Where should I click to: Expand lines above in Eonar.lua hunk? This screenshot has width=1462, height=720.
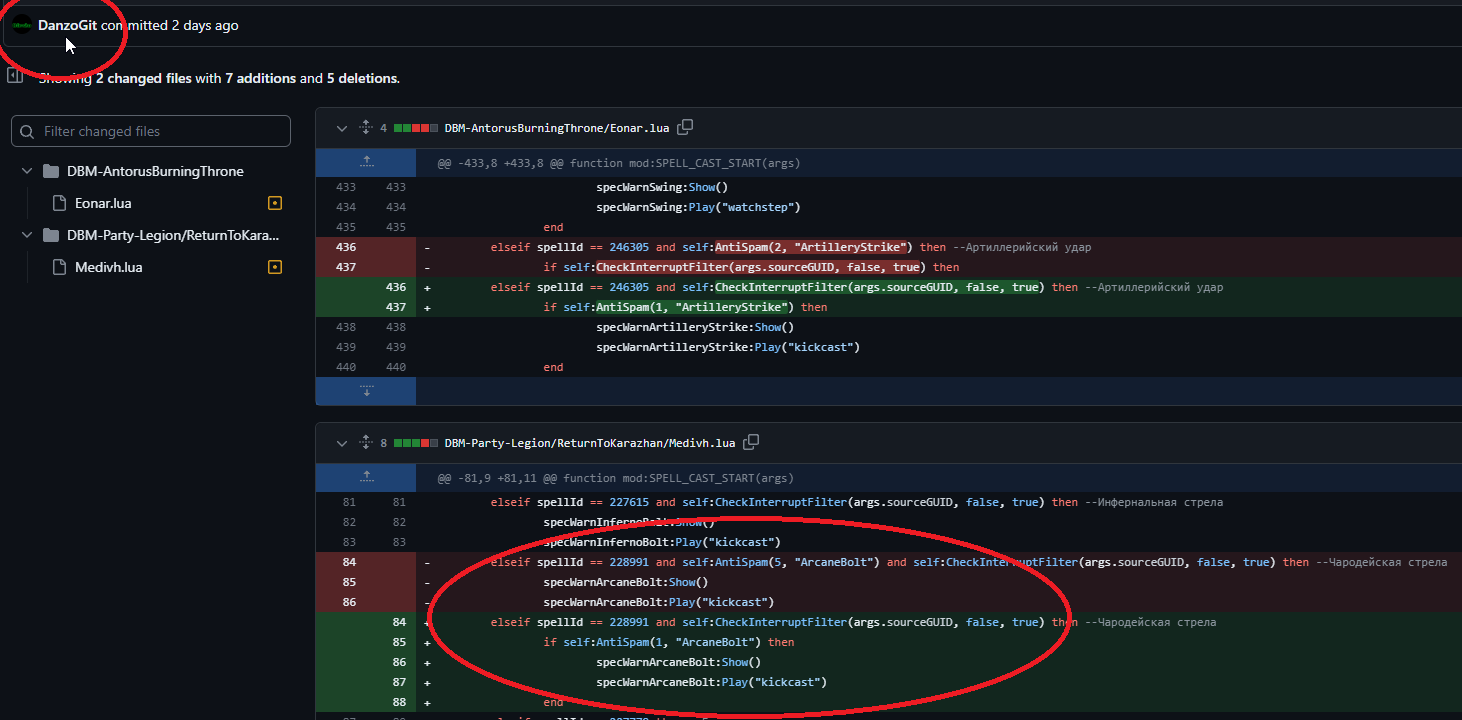pyautogui.click(x=366, y=162)
